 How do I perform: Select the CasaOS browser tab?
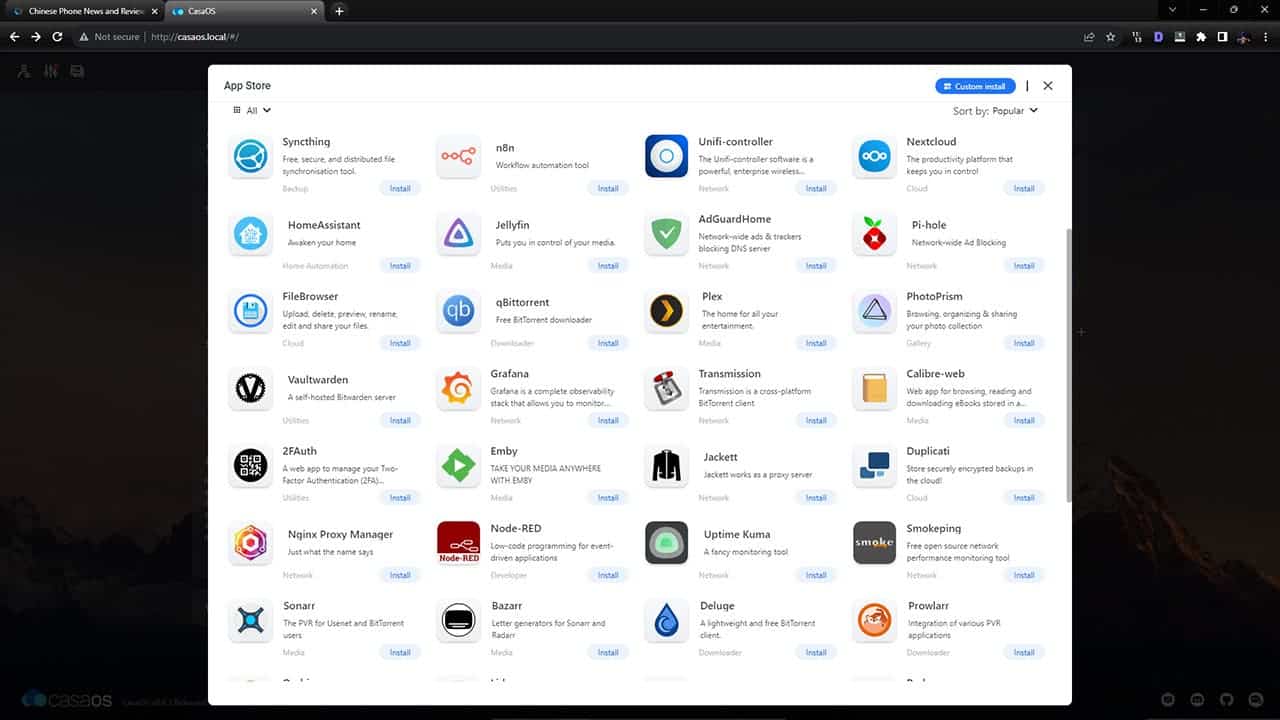tap(245, 11)
